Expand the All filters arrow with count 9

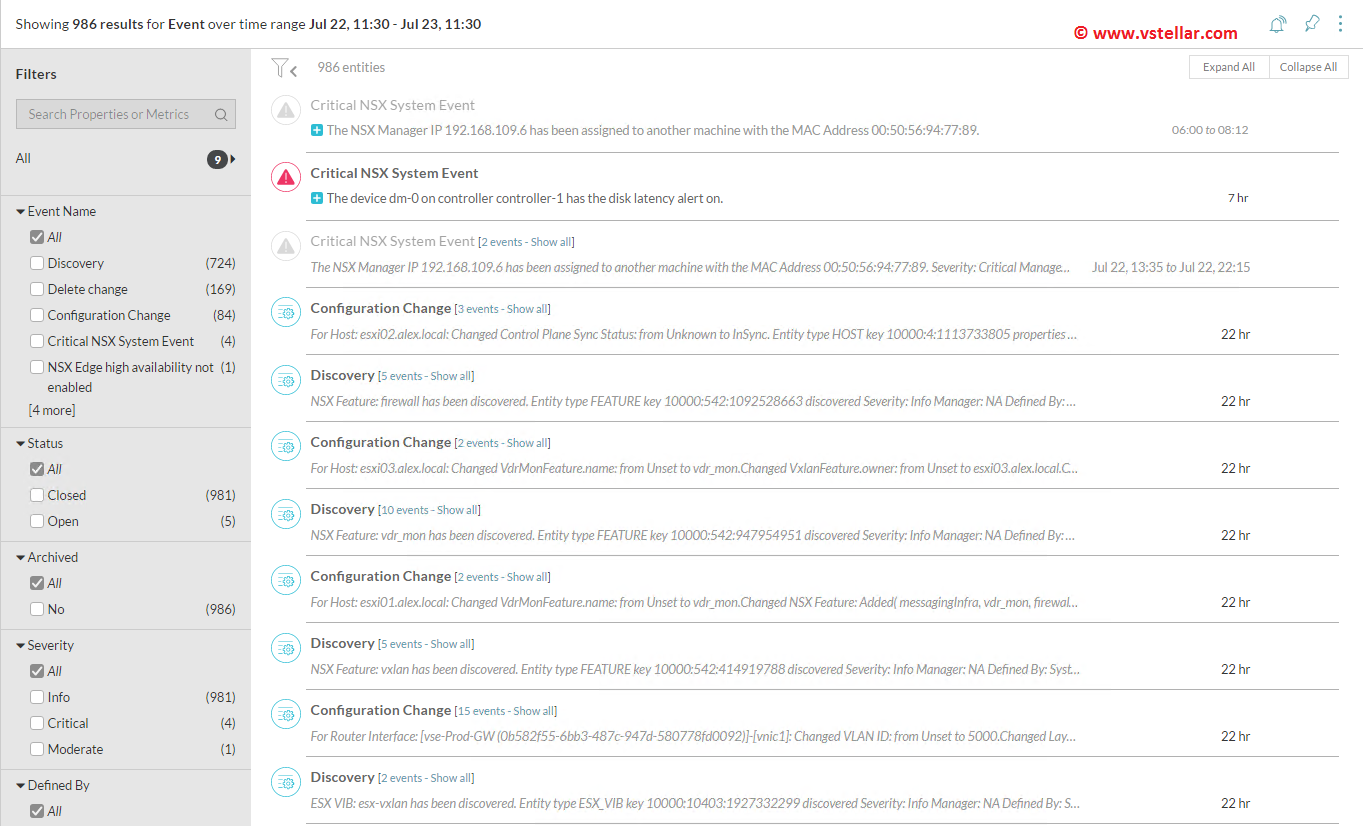(233, 159)
